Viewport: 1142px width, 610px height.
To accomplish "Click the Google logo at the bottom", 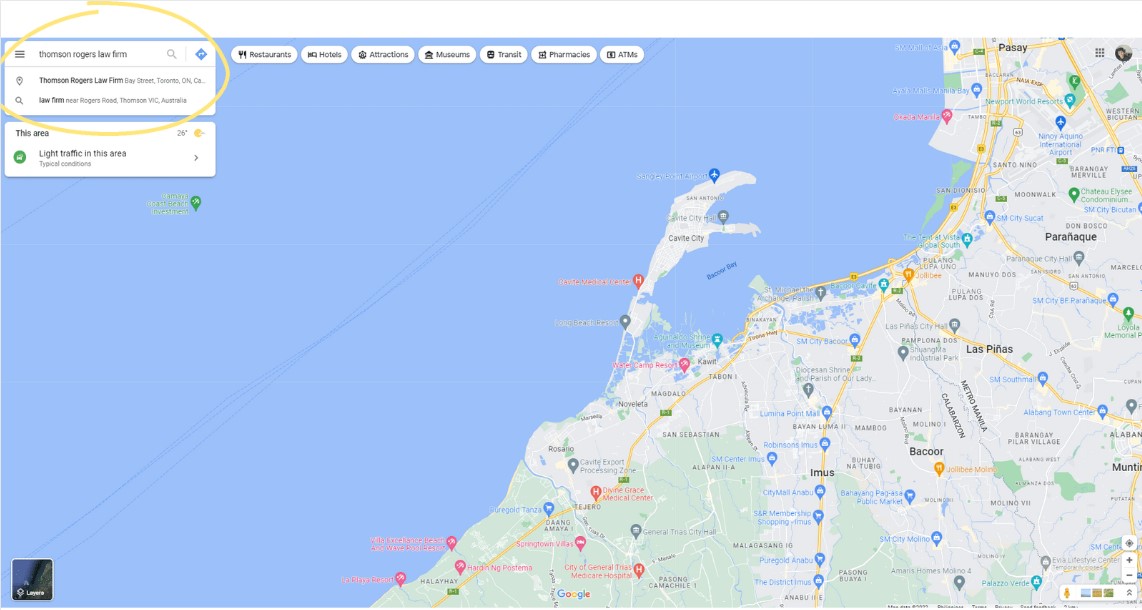I will 573,593.
